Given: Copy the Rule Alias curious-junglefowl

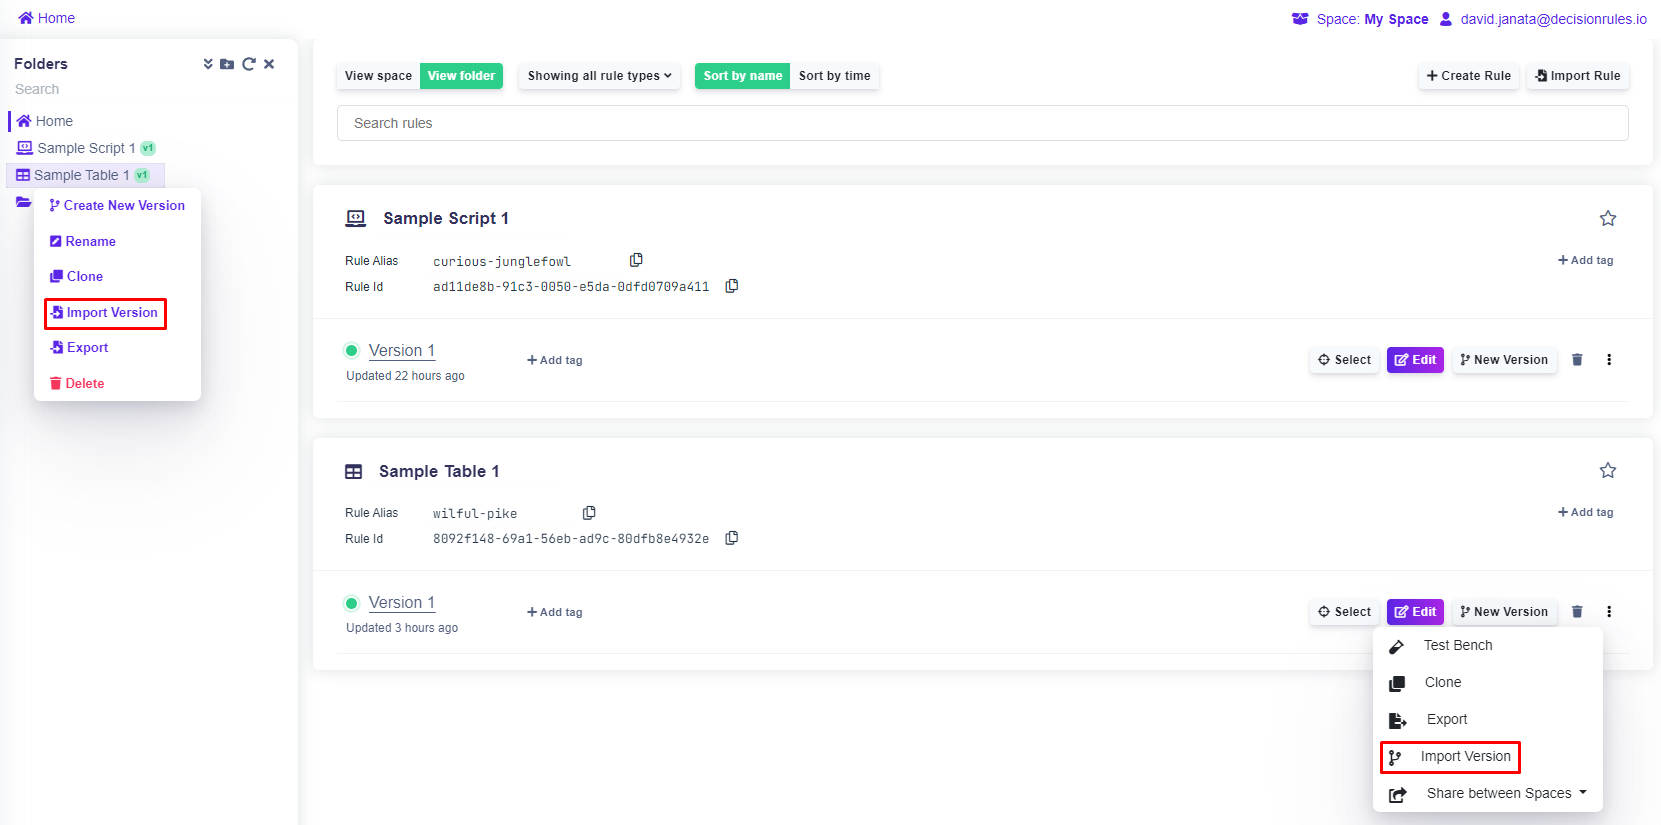Looking at the screenshot, I should 636,260.
